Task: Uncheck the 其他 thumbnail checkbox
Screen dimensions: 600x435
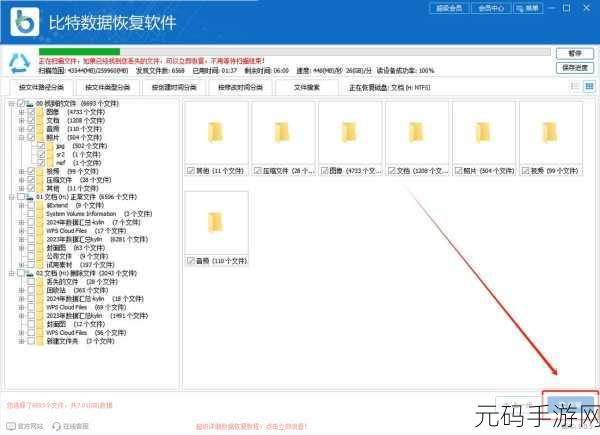Action: tap(191, 171)
